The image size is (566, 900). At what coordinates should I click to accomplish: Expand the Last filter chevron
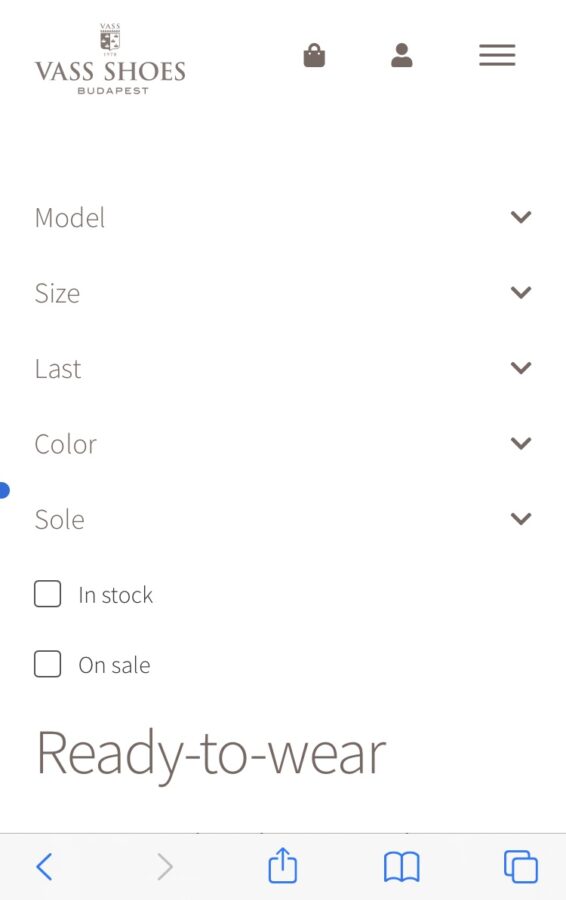[521, 367]
